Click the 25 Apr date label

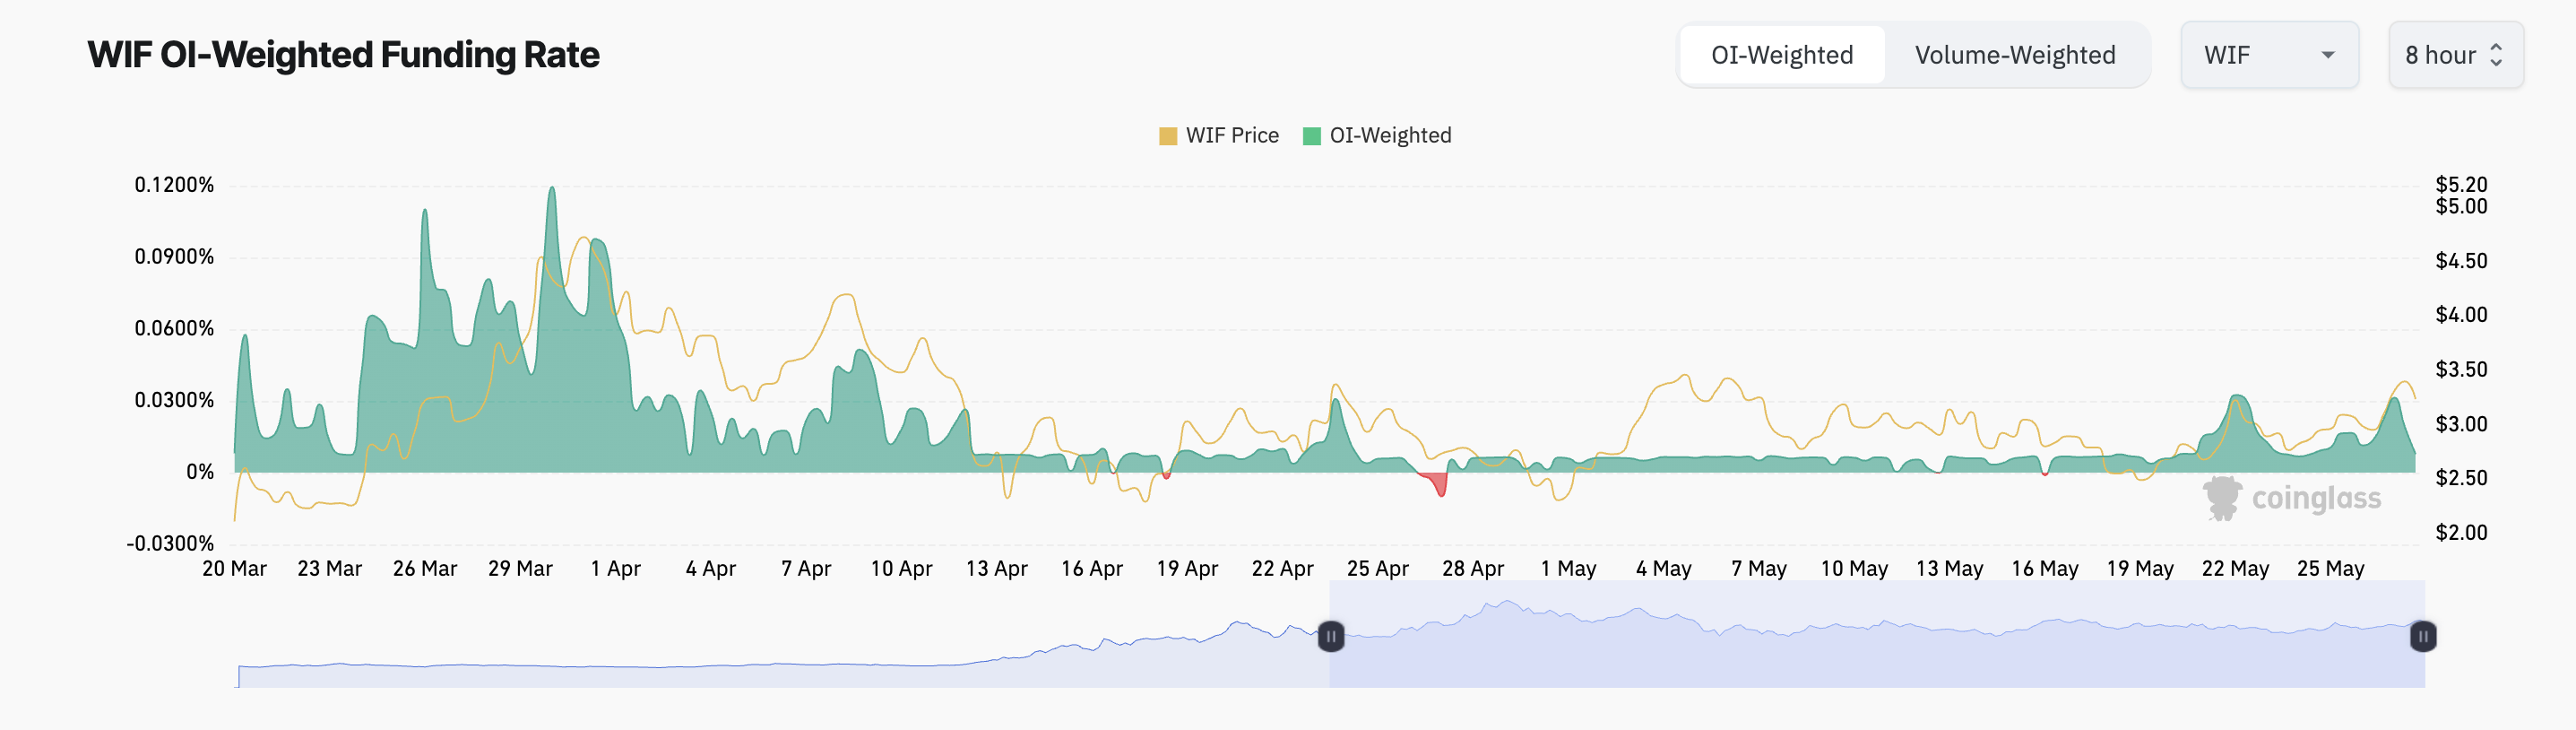1378,569
